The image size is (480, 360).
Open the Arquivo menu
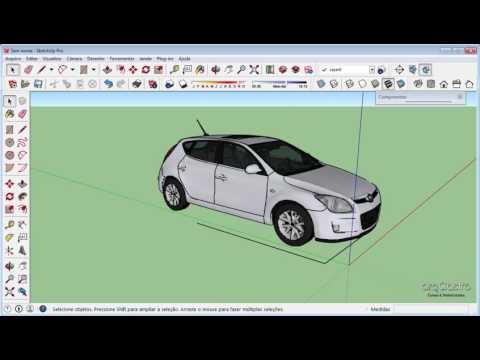tap(14, 59)
